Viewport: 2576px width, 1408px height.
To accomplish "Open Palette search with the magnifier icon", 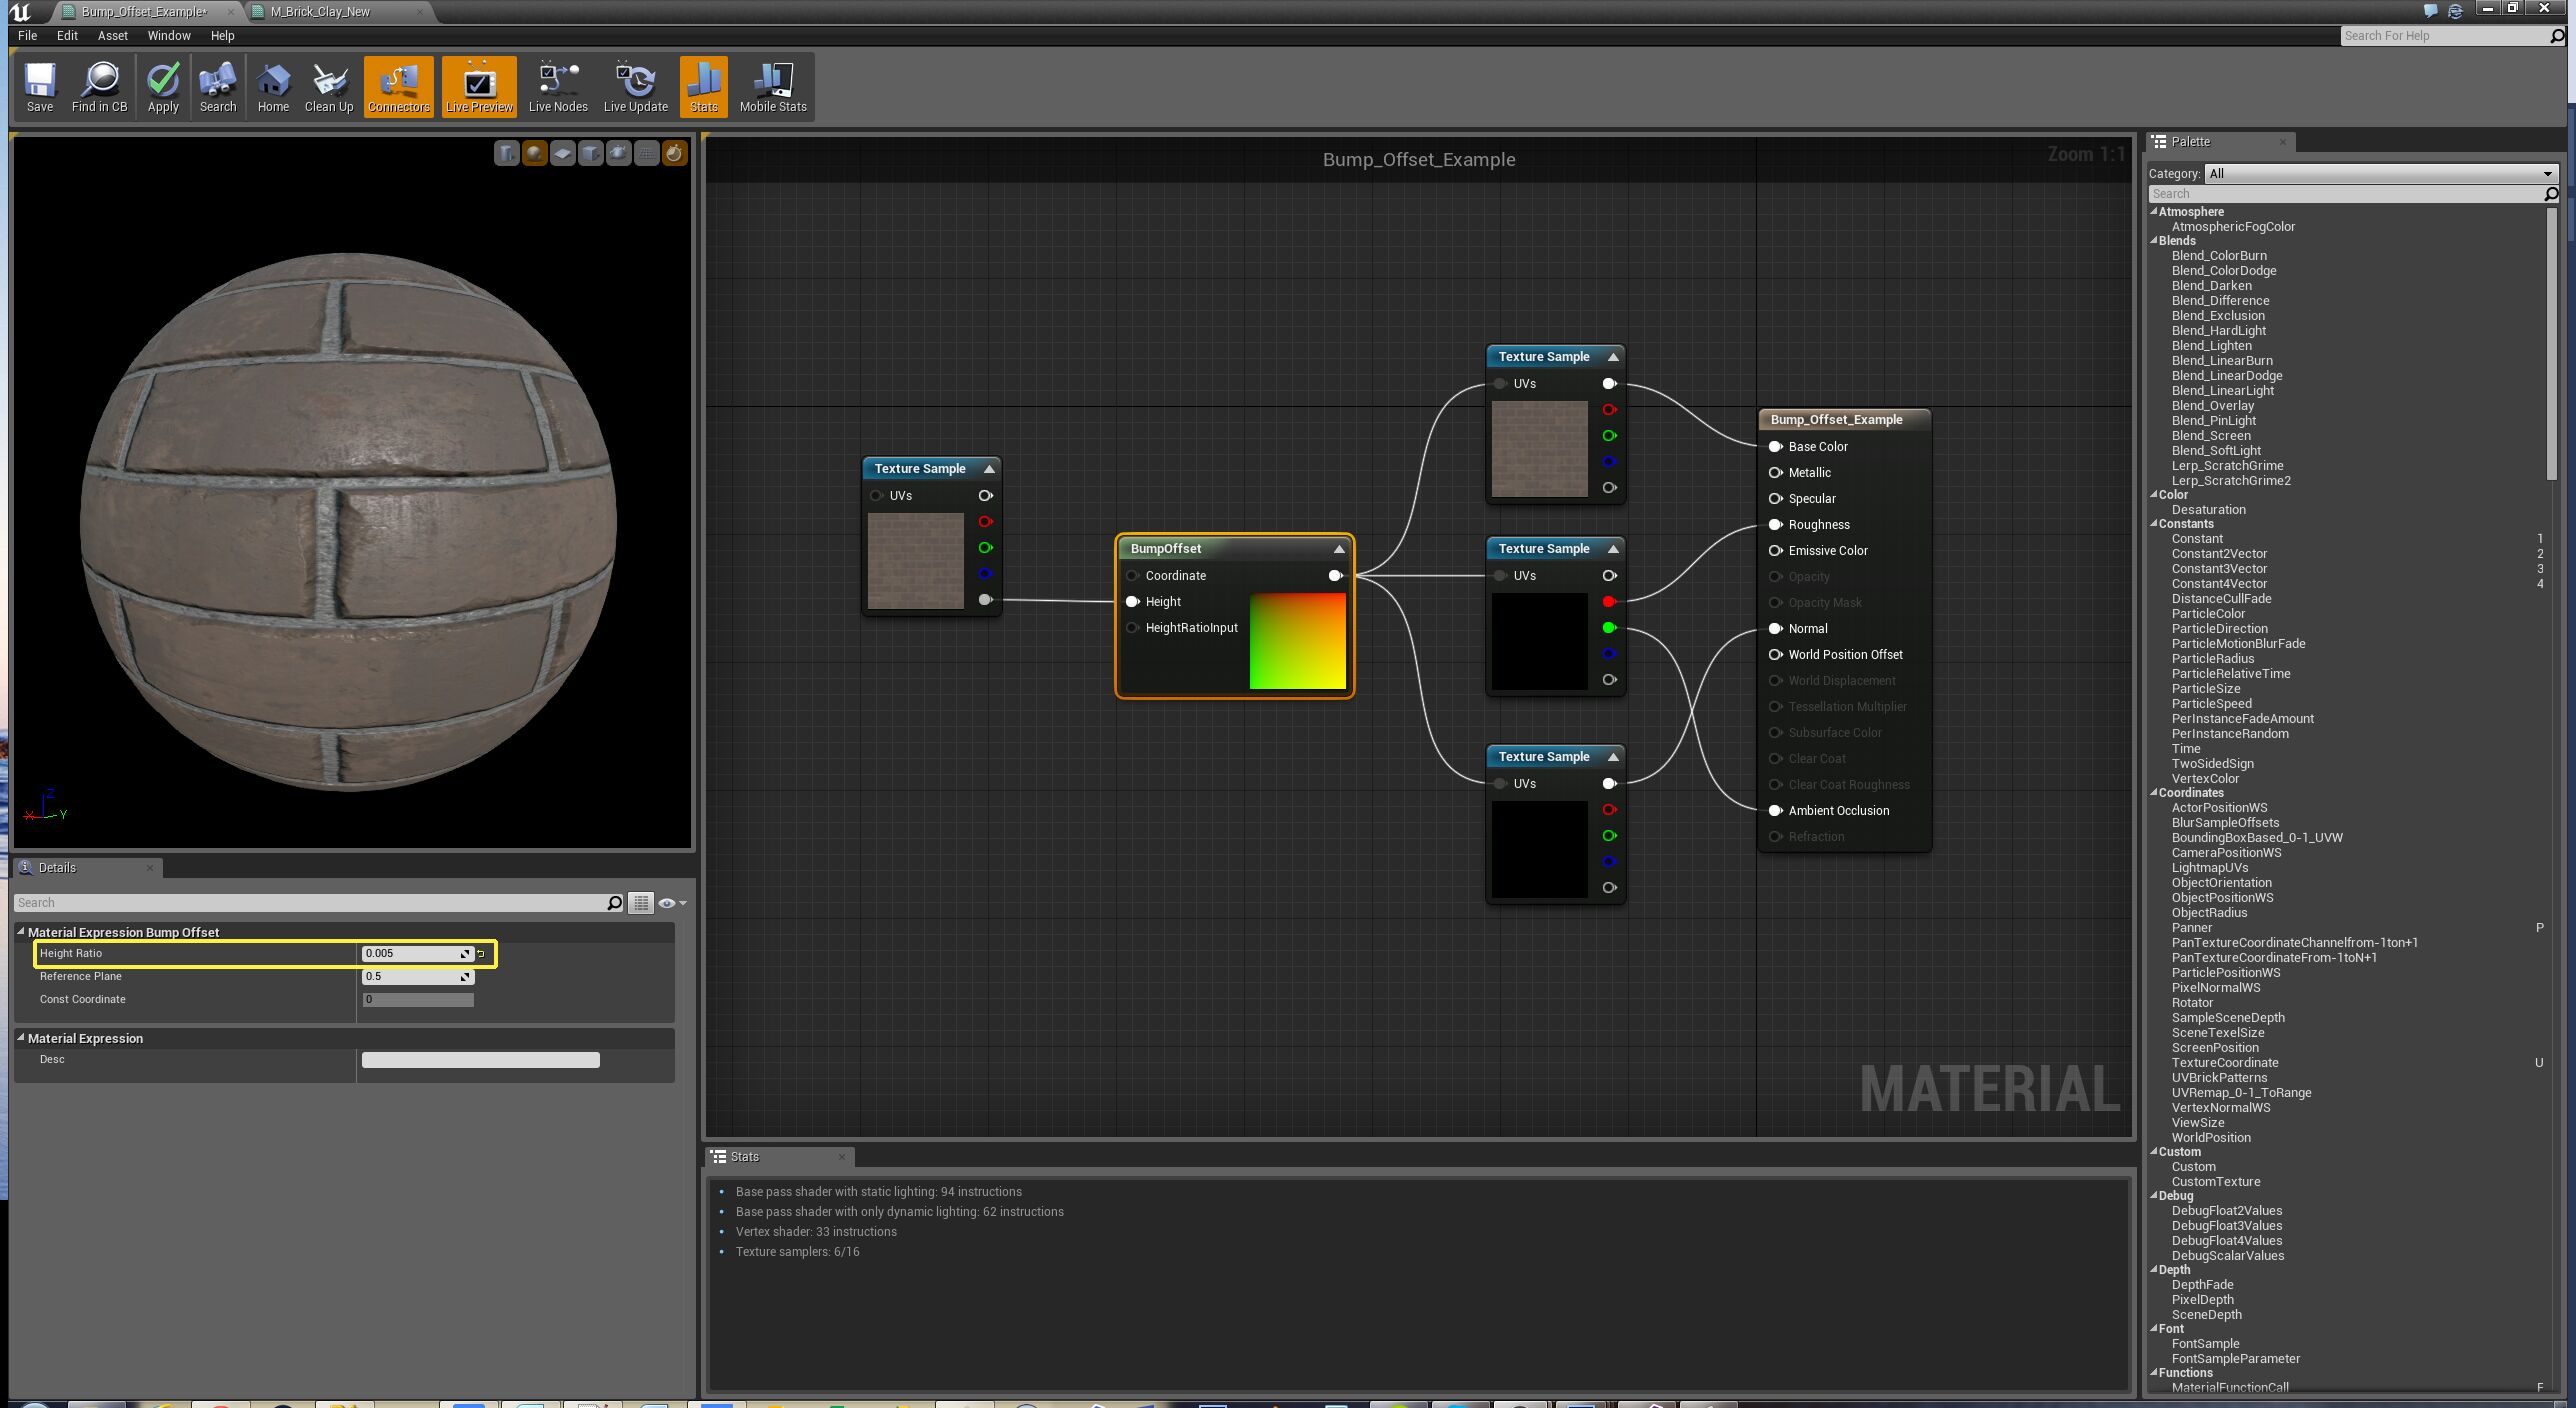I will point(2551,194).
